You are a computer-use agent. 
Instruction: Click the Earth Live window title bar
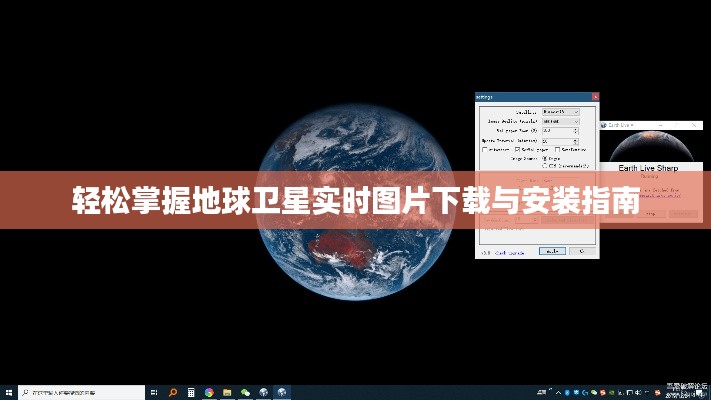[650, 125]
